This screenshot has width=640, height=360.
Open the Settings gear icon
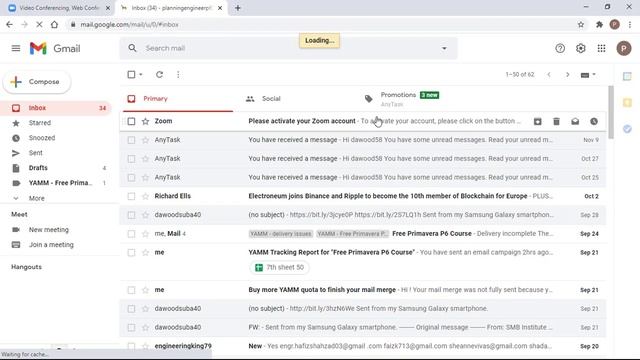[x=580, y=49]
